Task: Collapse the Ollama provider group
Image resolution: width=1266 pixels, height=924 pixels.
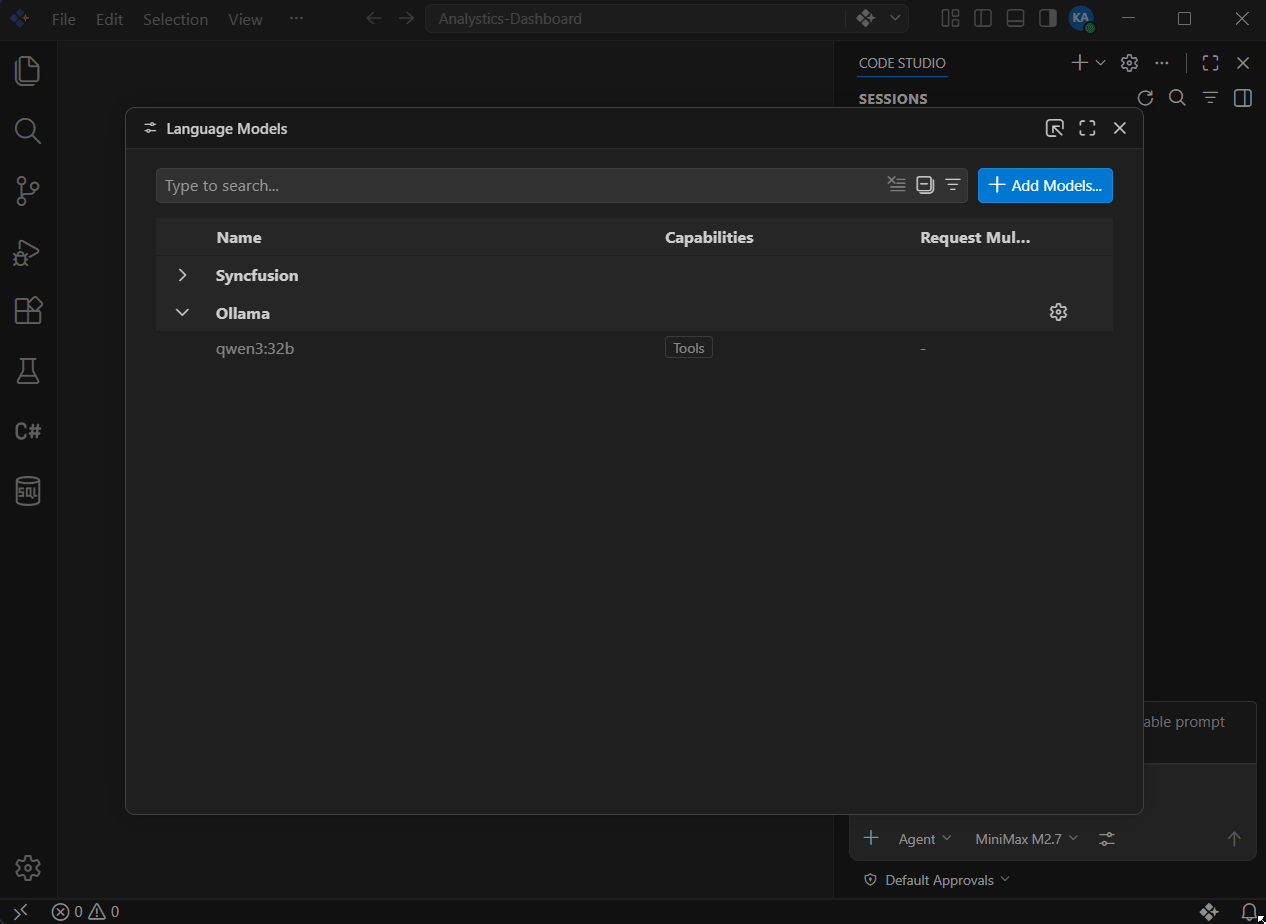Action: pos(182,313)
